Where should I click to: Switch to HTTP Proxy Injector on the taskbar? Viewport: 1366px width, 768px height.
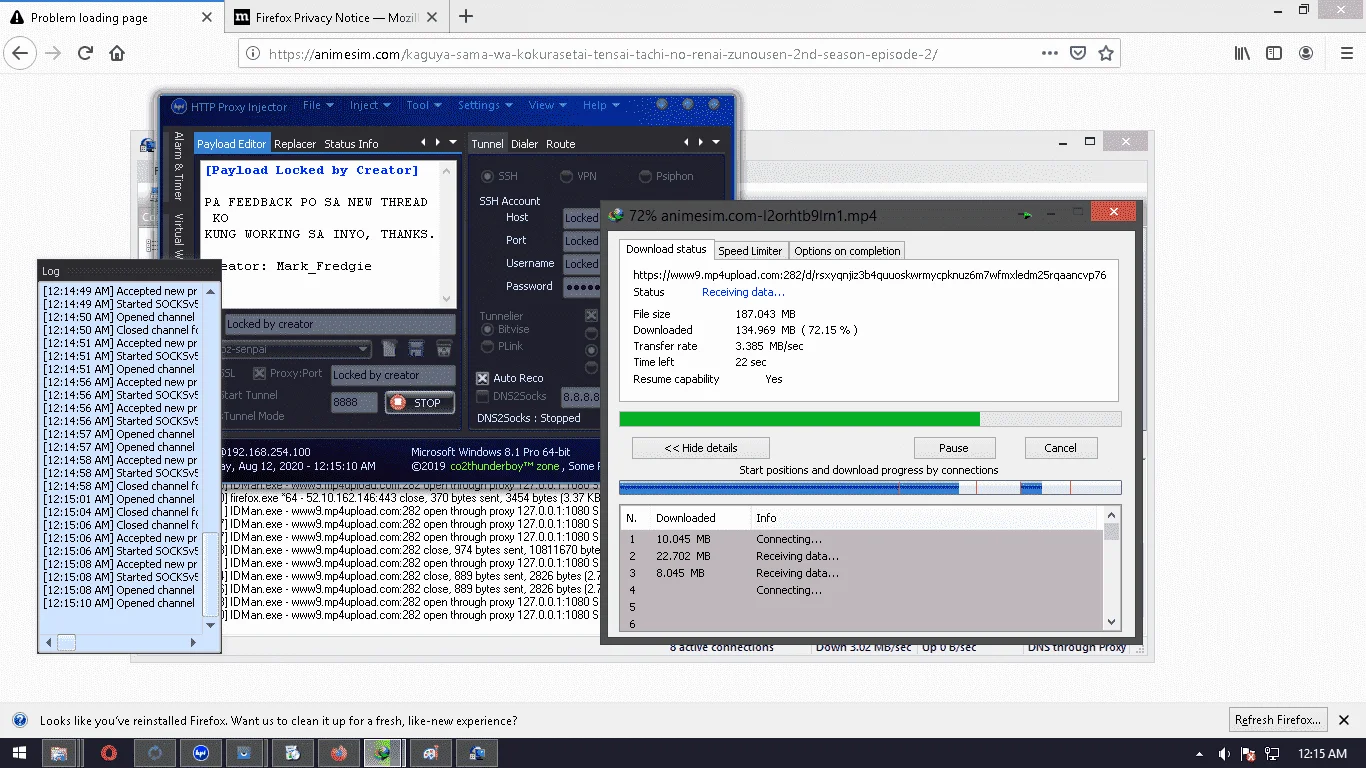201,753
